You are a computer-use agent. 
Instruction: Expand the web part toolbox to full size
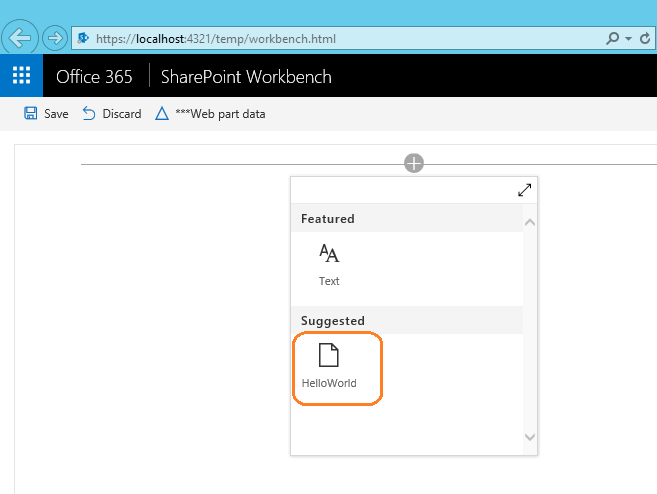(525, 190)
